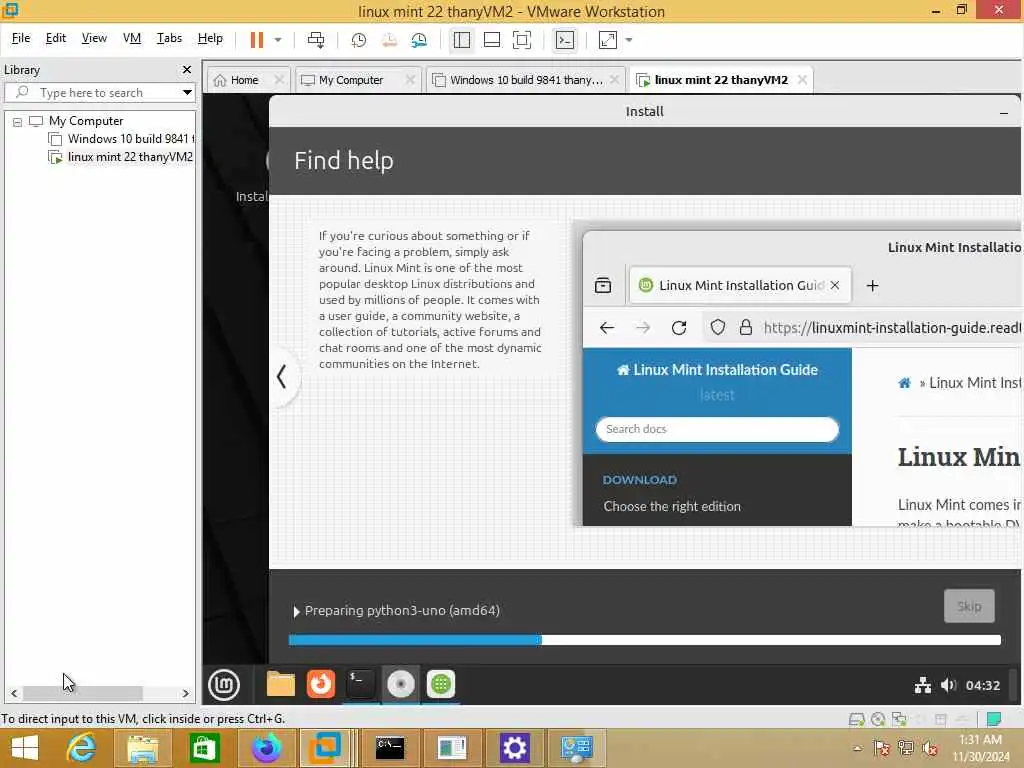1024x768 pixels.
Task: Launch Firefox from Mint panel
Action: [x=321, y=684]
